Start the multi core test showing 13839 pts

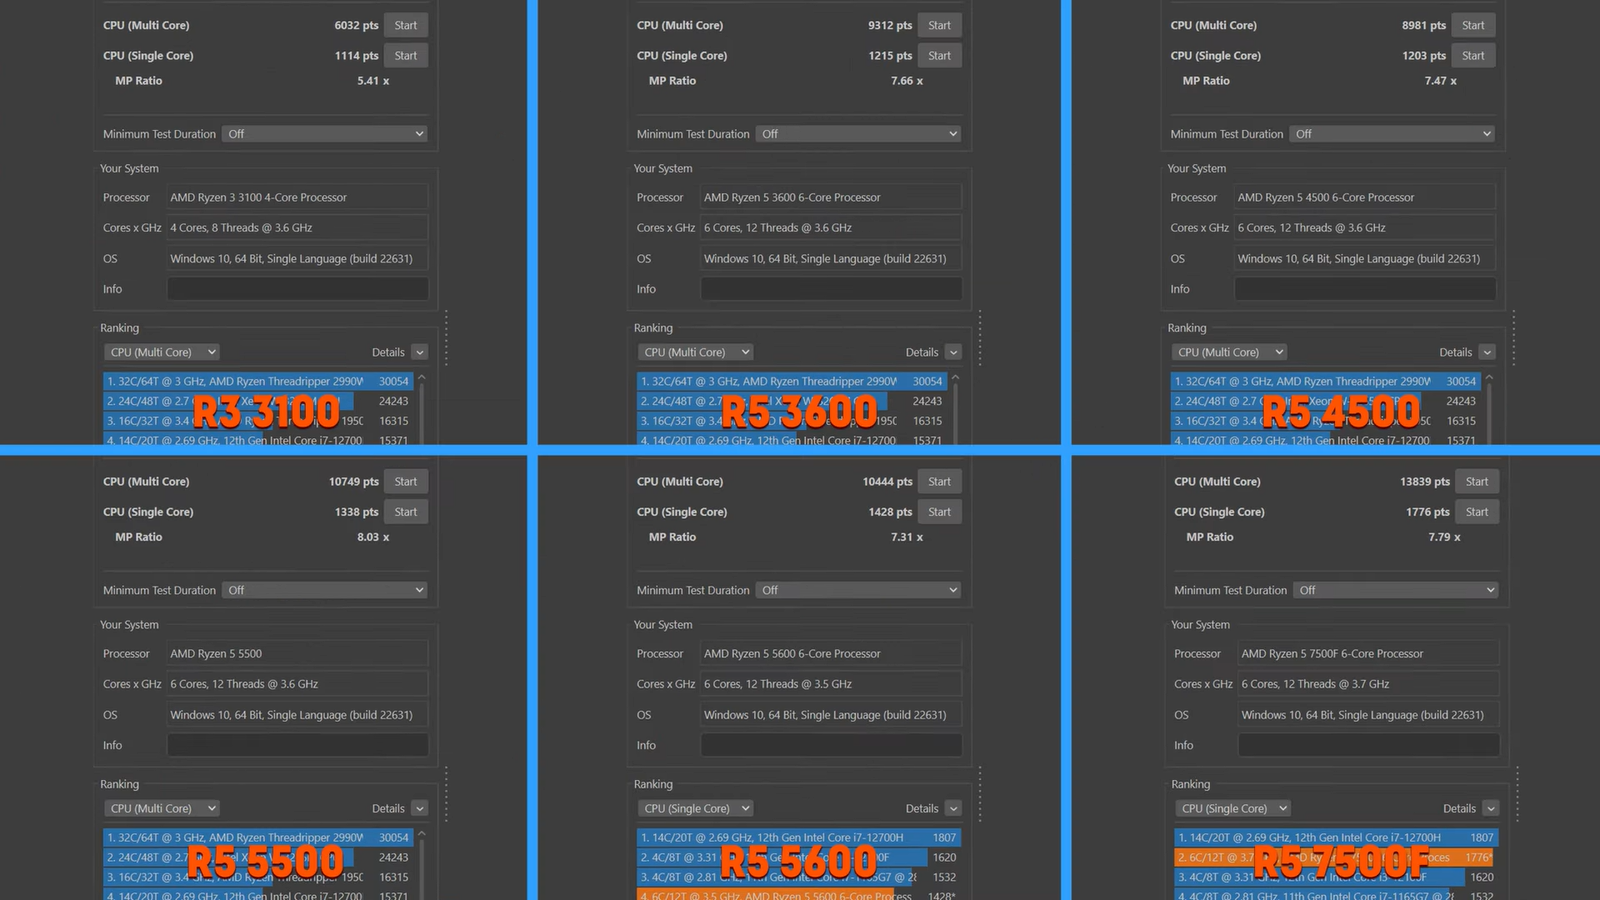tap(1476, 482)
